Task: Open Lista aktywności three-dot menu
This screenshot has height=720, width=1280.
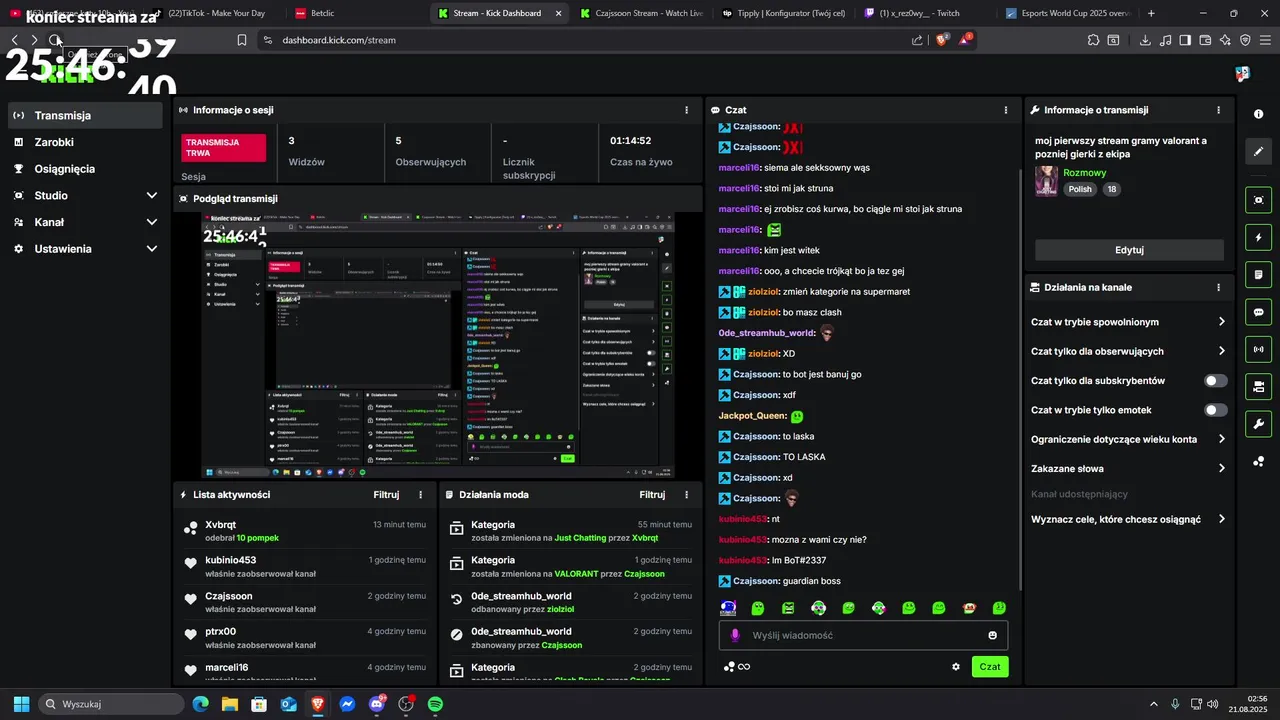Action: point(420,494)
